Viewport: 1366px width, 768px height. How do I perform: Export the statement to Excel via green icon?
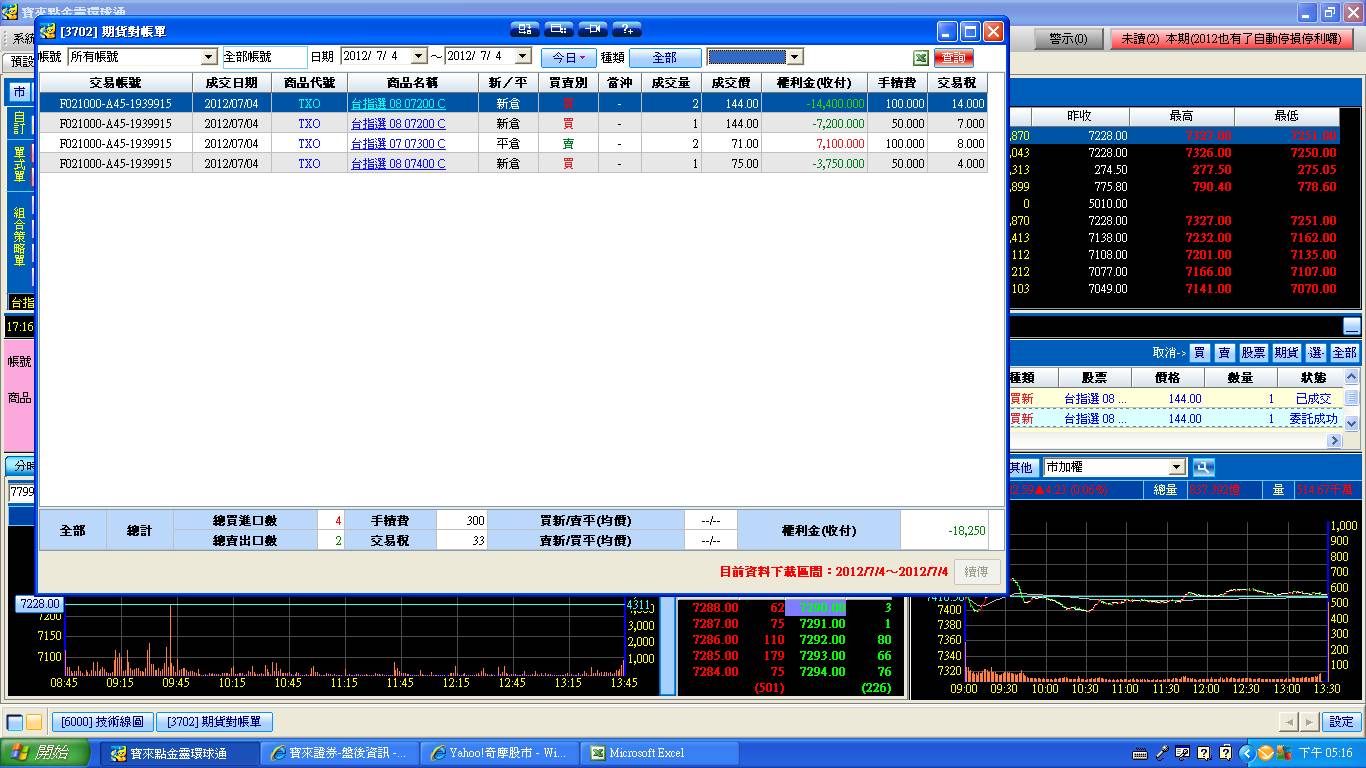[921, 58]
